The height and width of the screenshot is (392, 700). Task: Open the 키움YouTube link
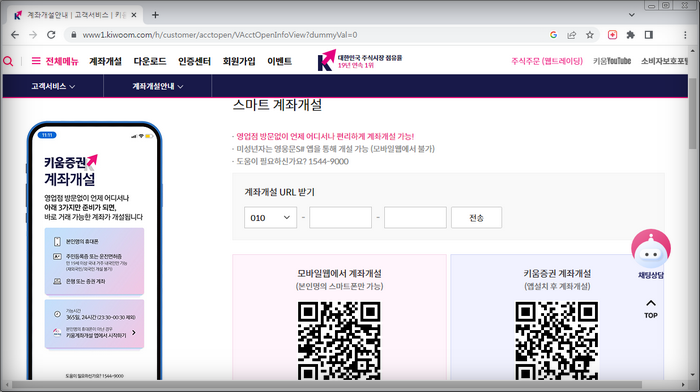point(612,61)
